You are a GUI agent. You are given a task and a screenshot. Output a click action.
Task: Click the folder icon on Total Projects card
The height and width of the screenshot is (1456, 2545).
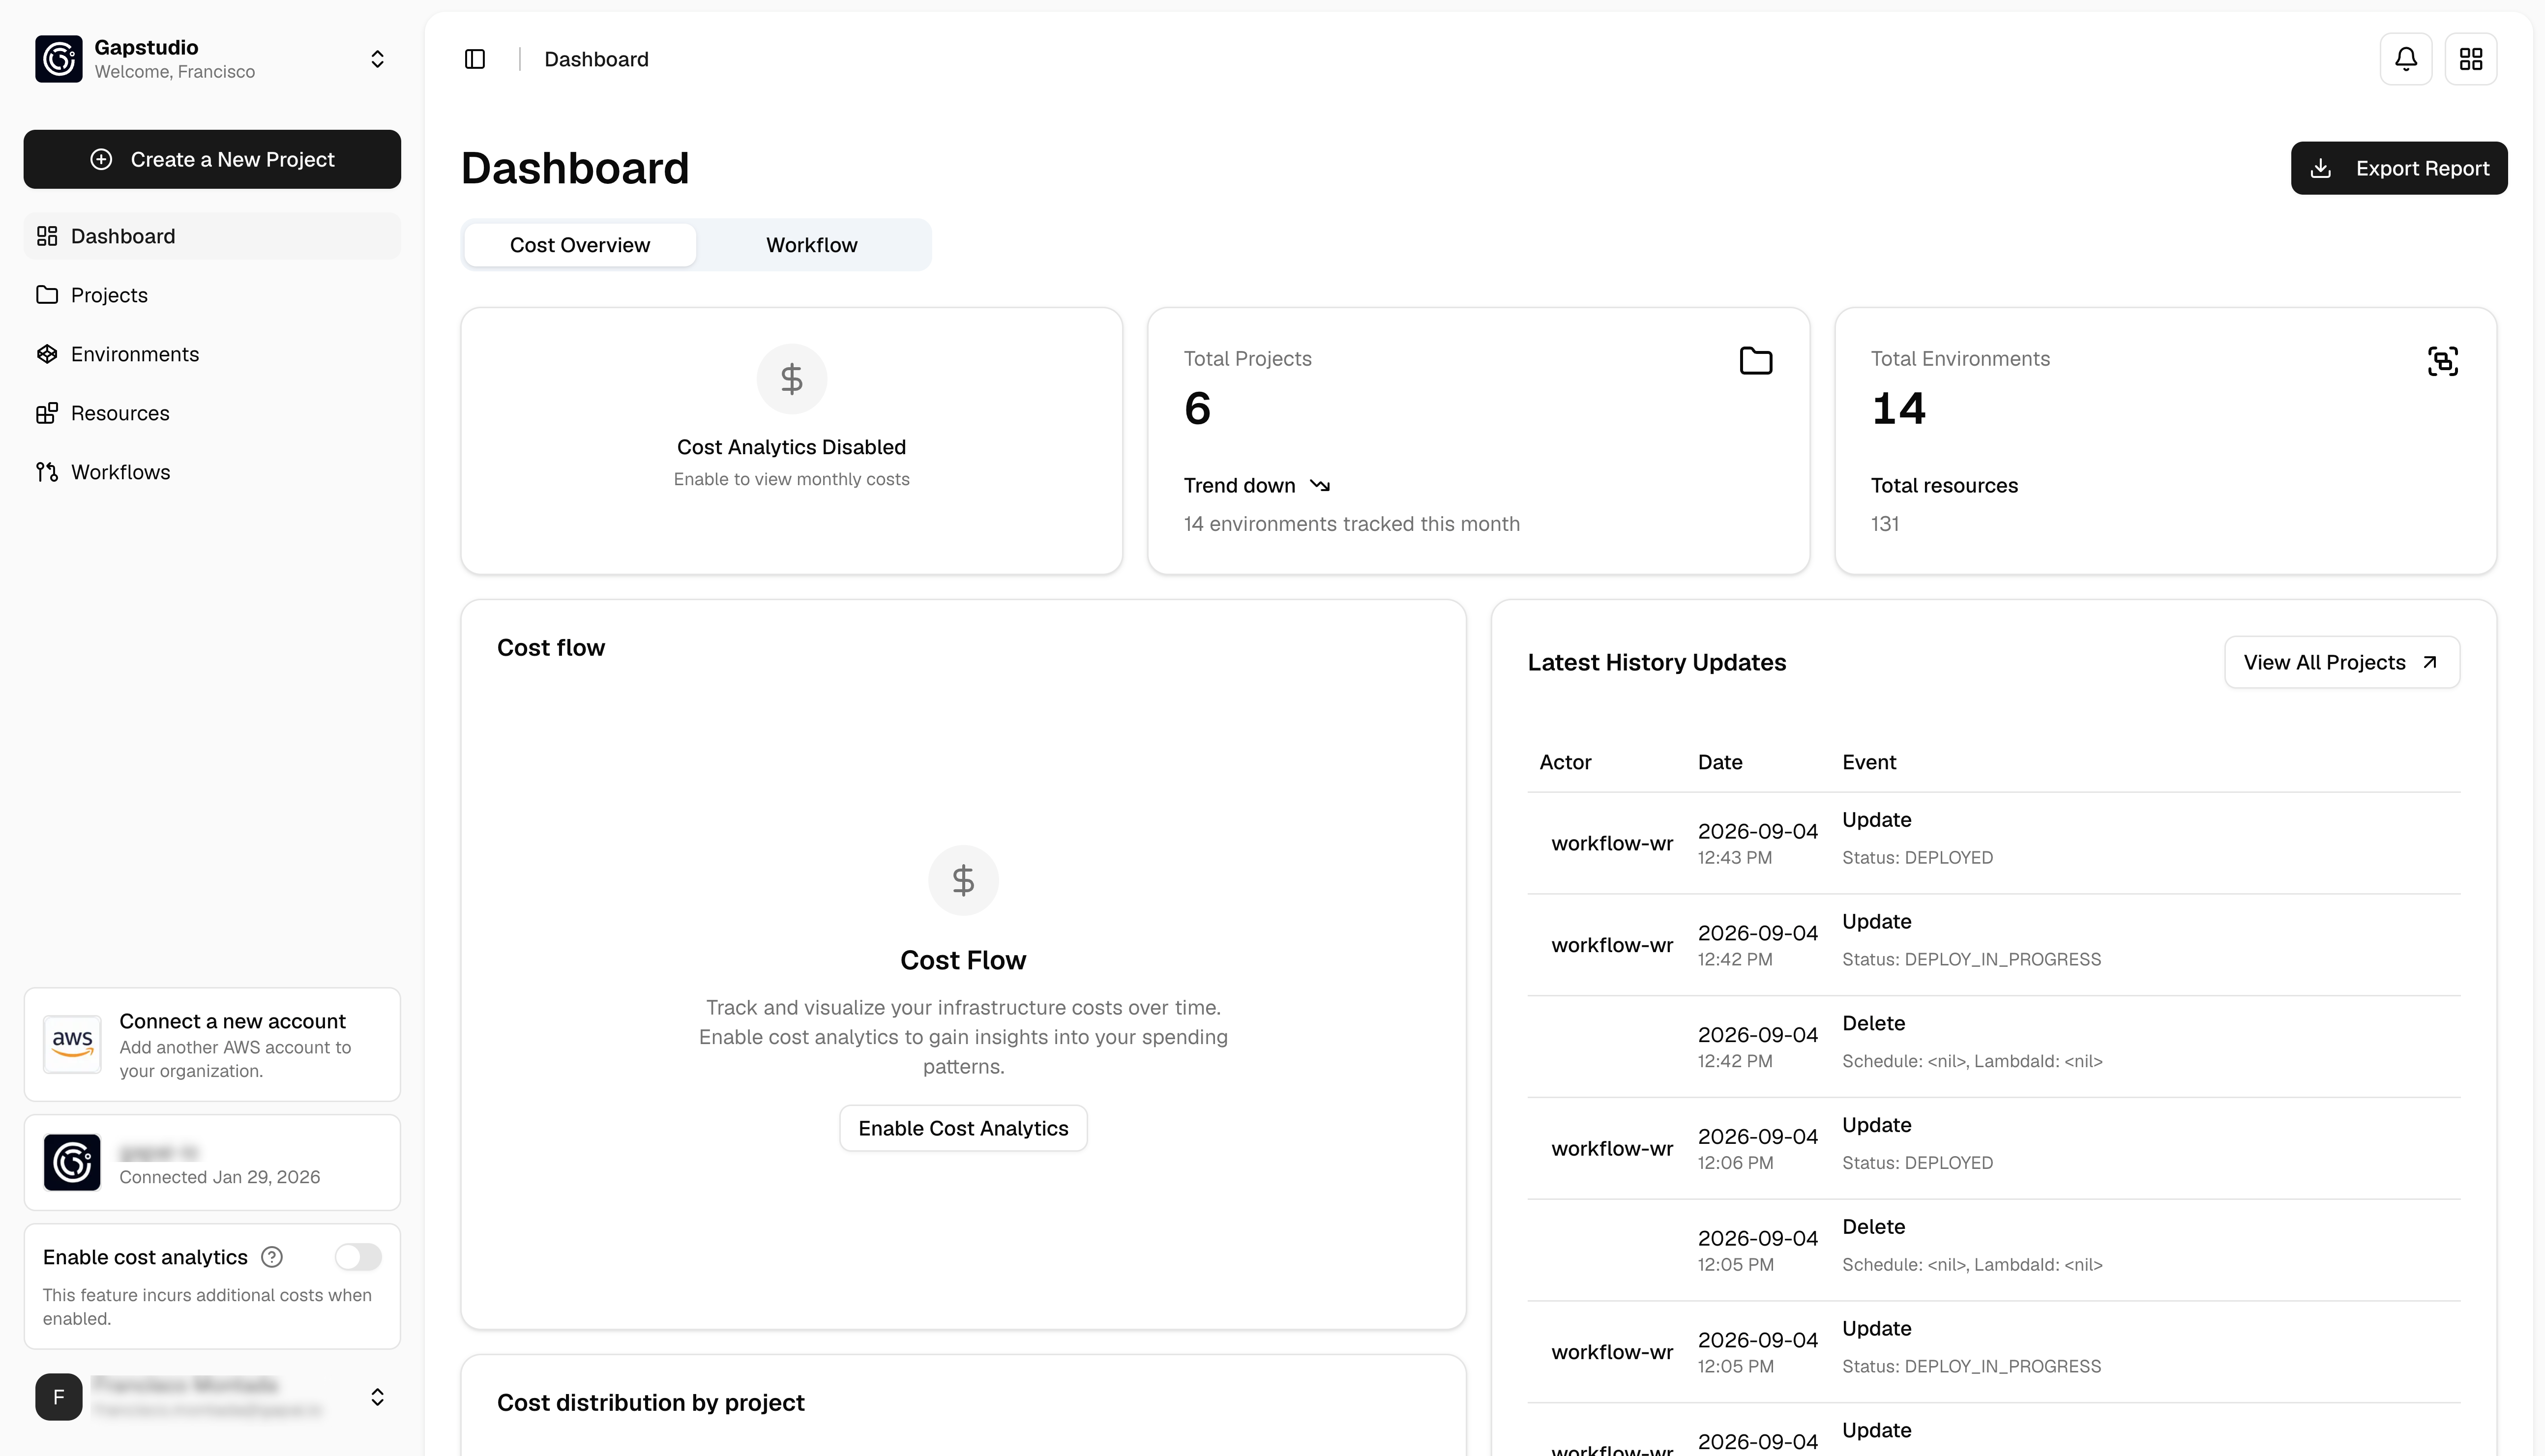coord(1756,361)
